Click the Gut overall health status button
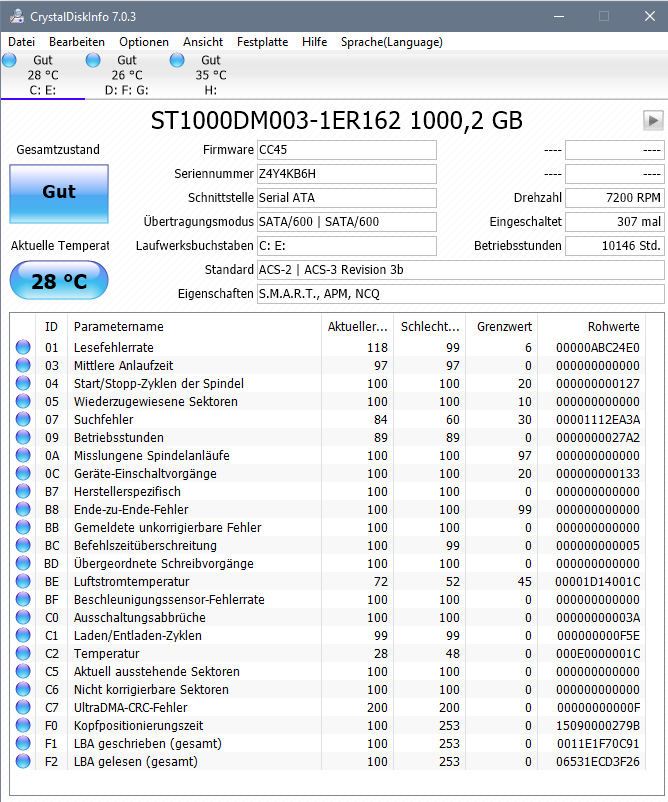The height and width of the screenshot is (802, 668). 59,194
